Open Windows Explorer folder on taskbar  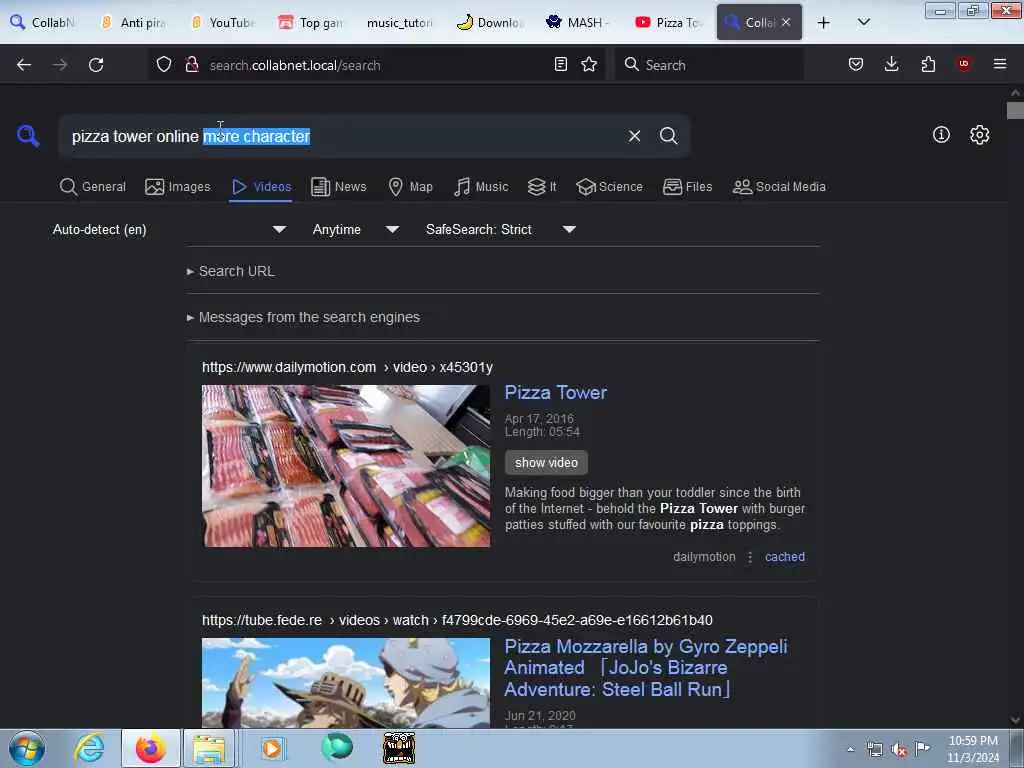tap(209, 748)
